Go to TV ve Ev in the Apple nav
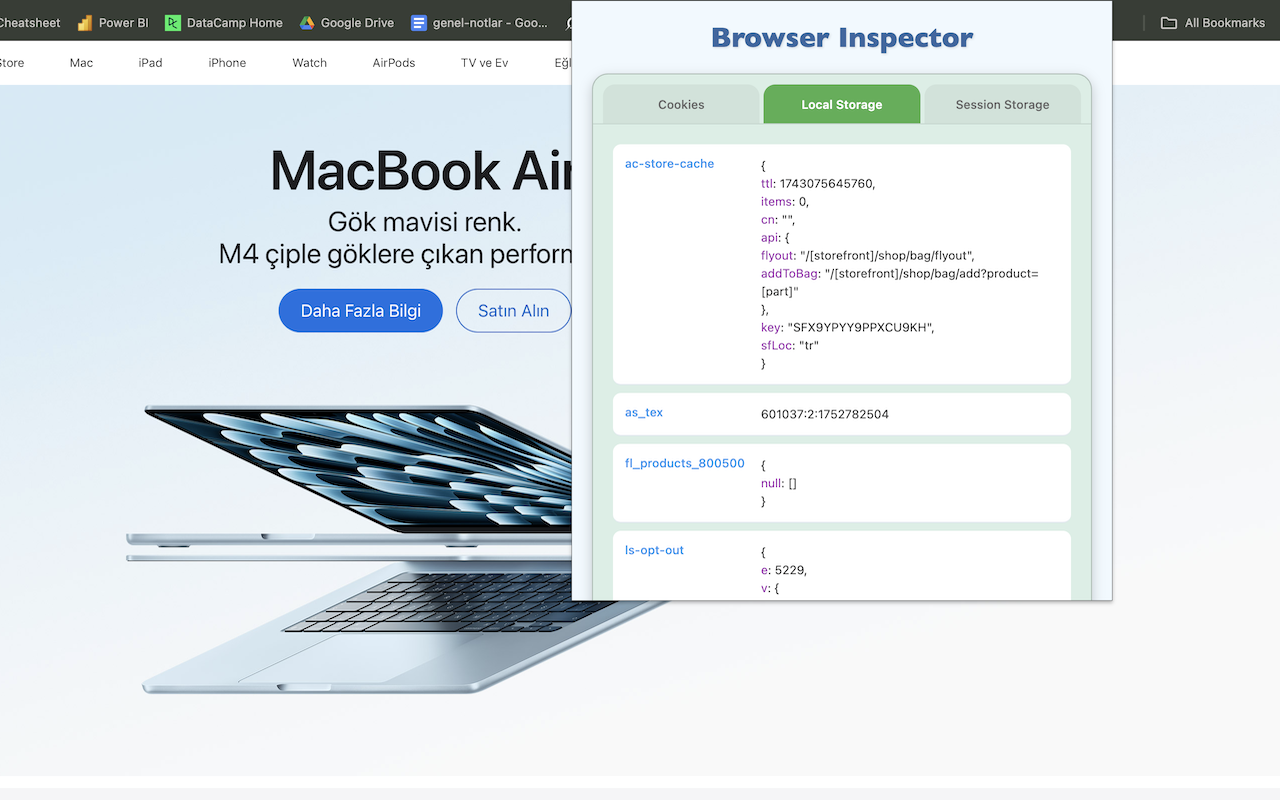Viewport: 1280px width, 800px height. click(485, 62)
